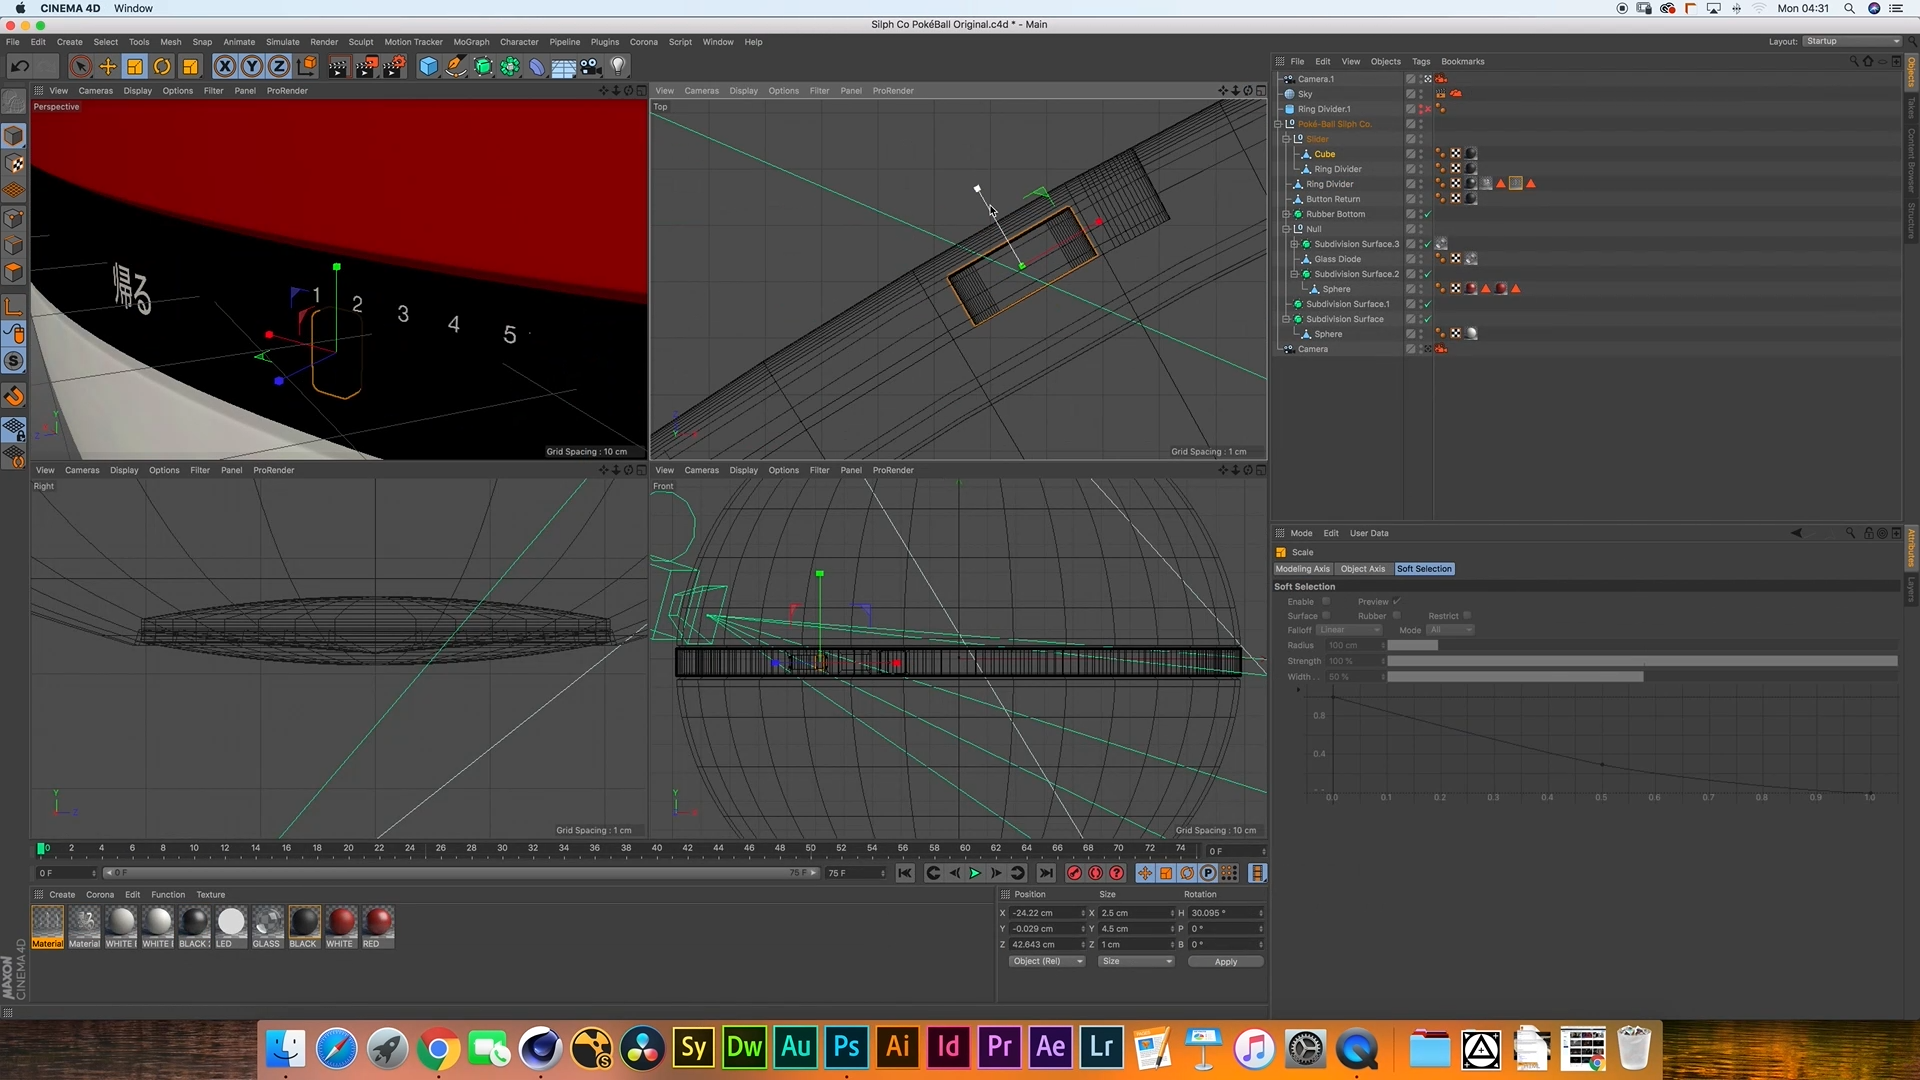
Task: Open the Pen spline tool
Action: (x=456, y=67)
